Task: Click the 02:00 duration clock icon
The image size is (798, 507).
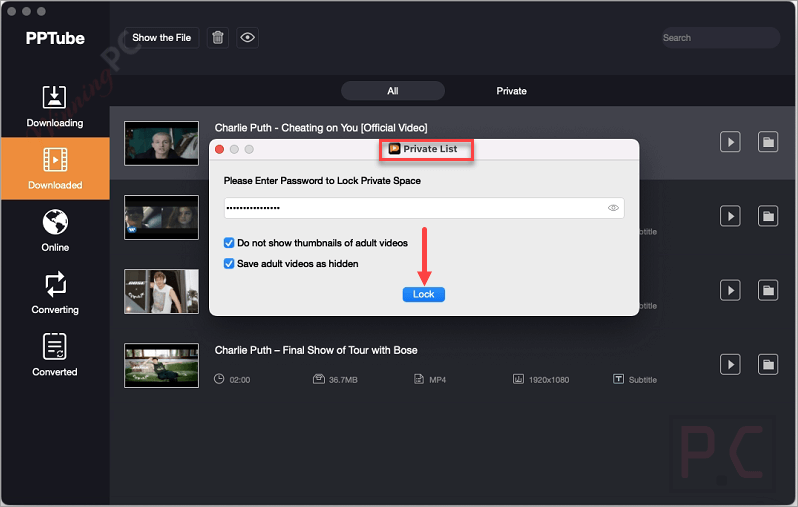Action: tap(219, 379)
